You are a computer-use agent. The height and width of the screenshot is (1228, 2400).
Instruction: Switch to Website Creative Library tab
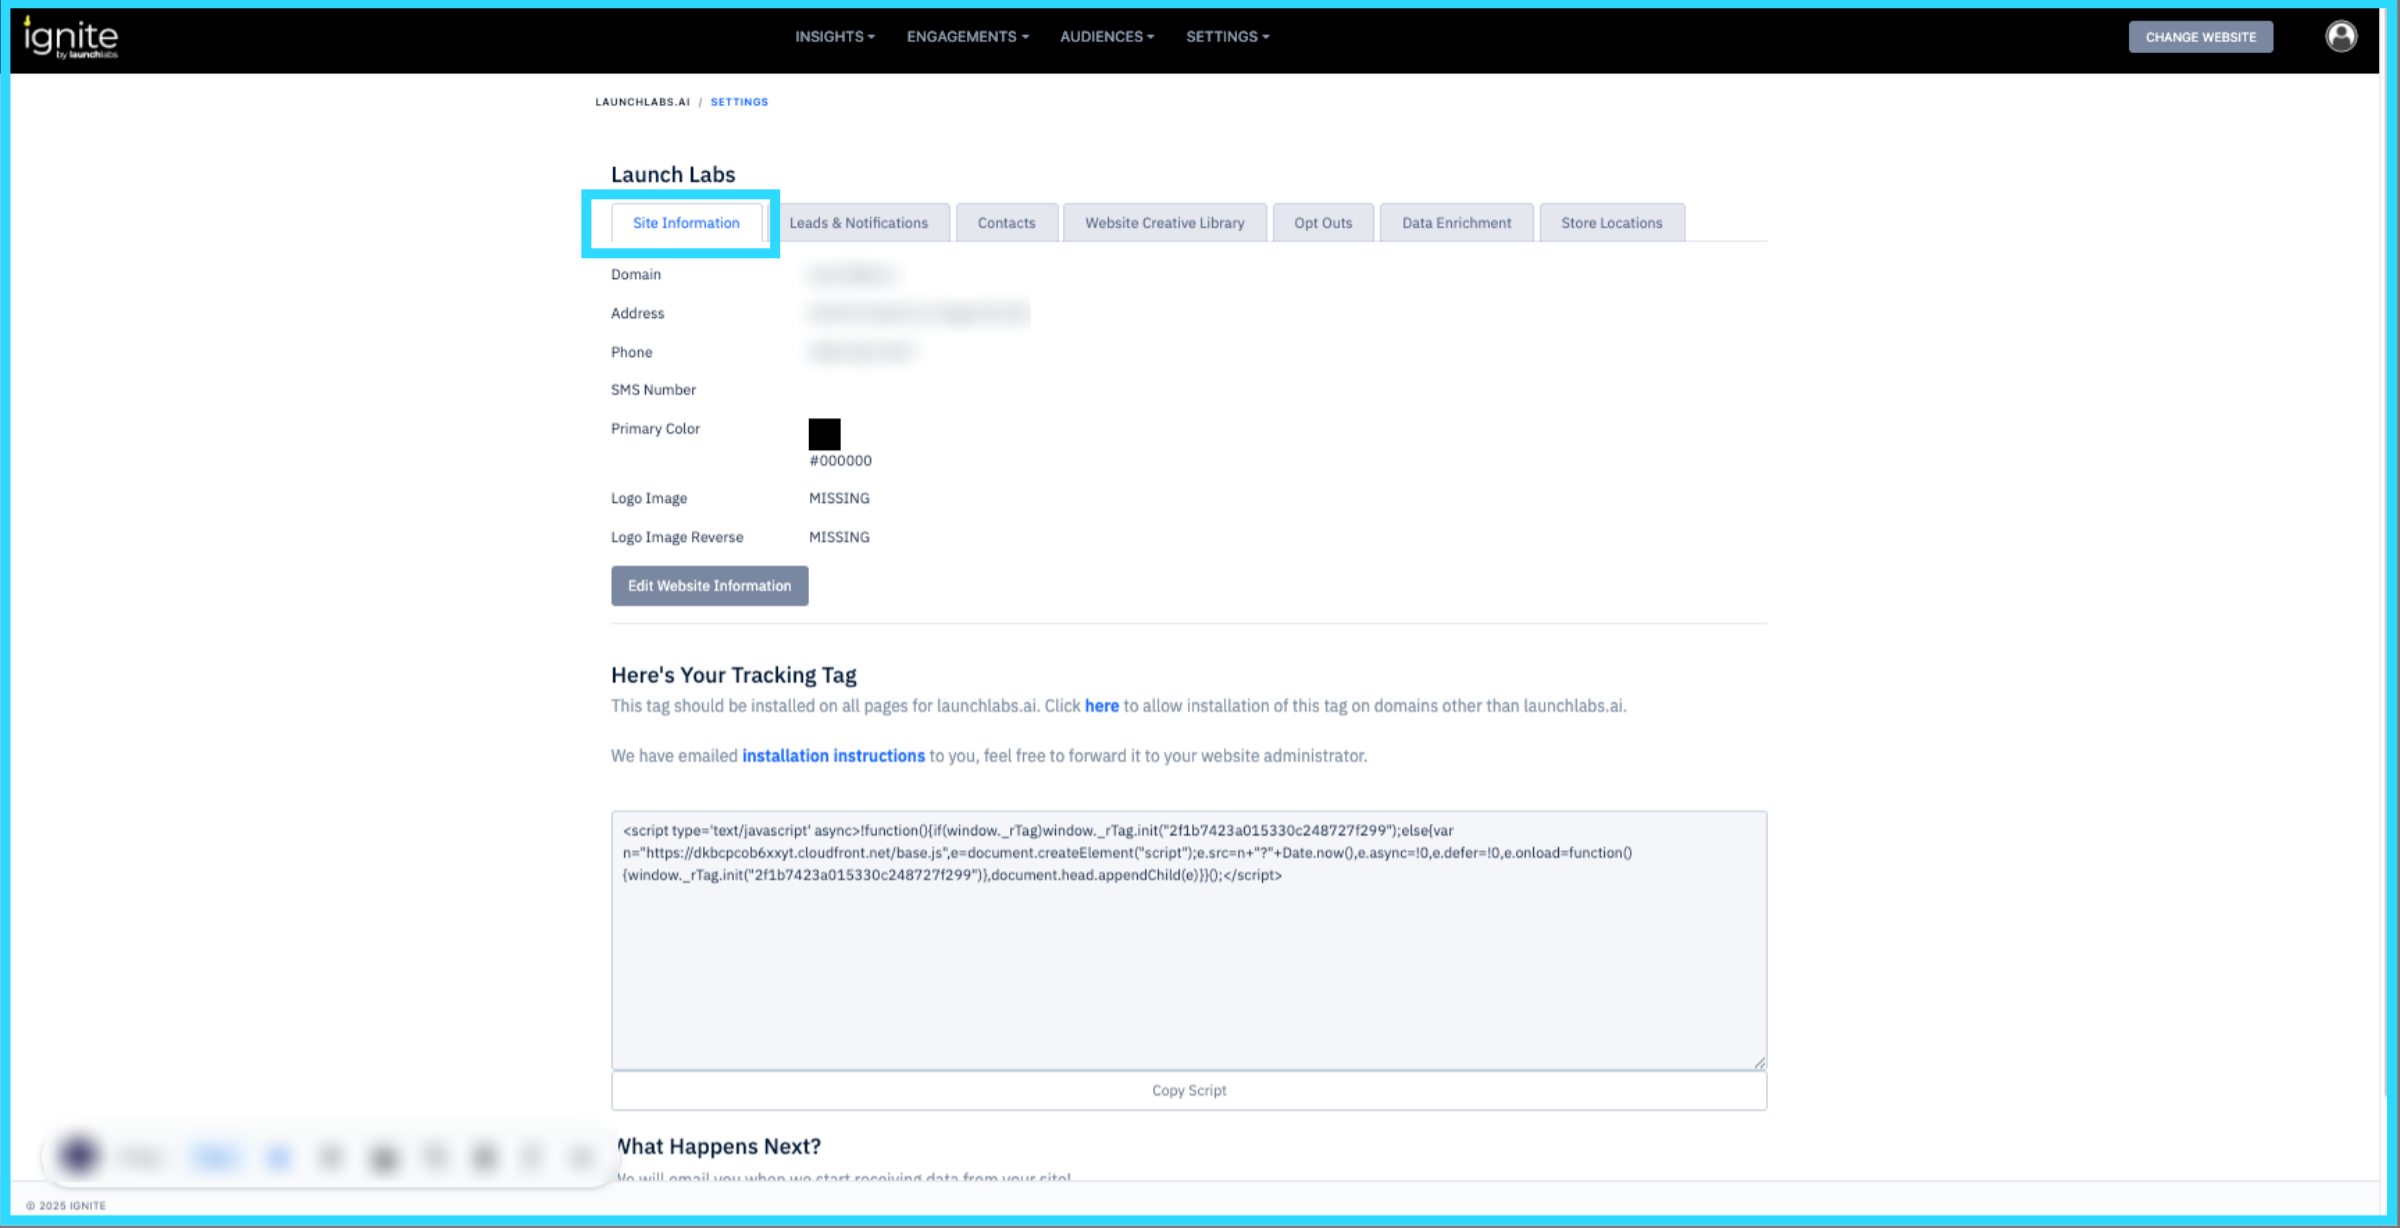tap(1164, 223)
